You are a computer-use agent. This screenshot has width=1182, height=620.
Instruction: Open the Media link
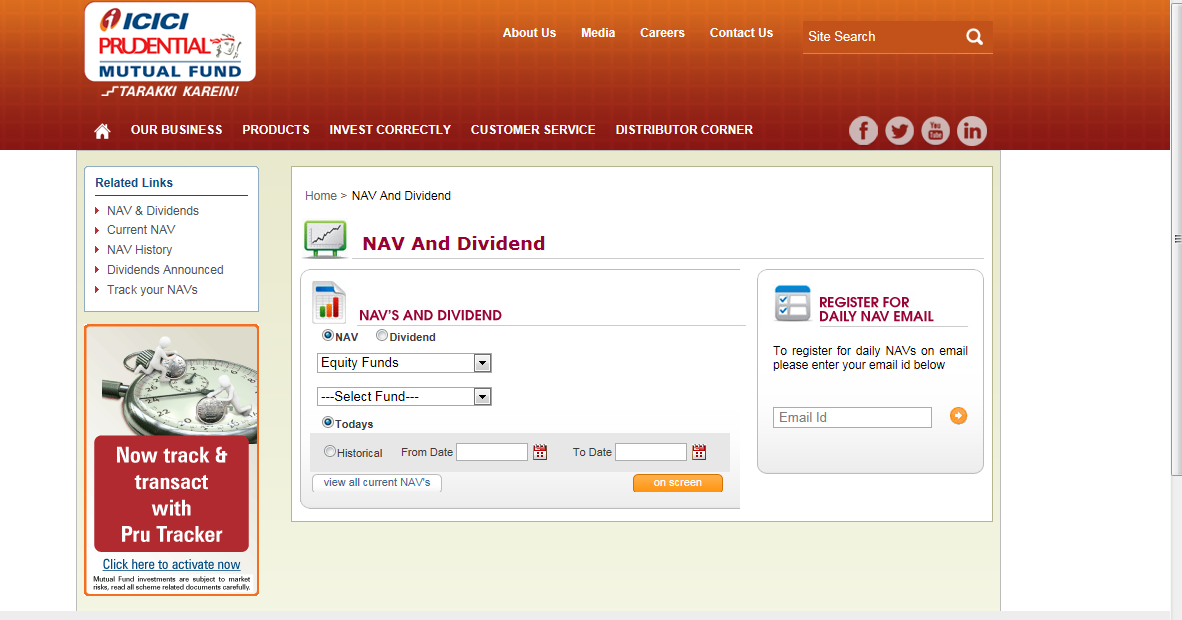point(598,33)
